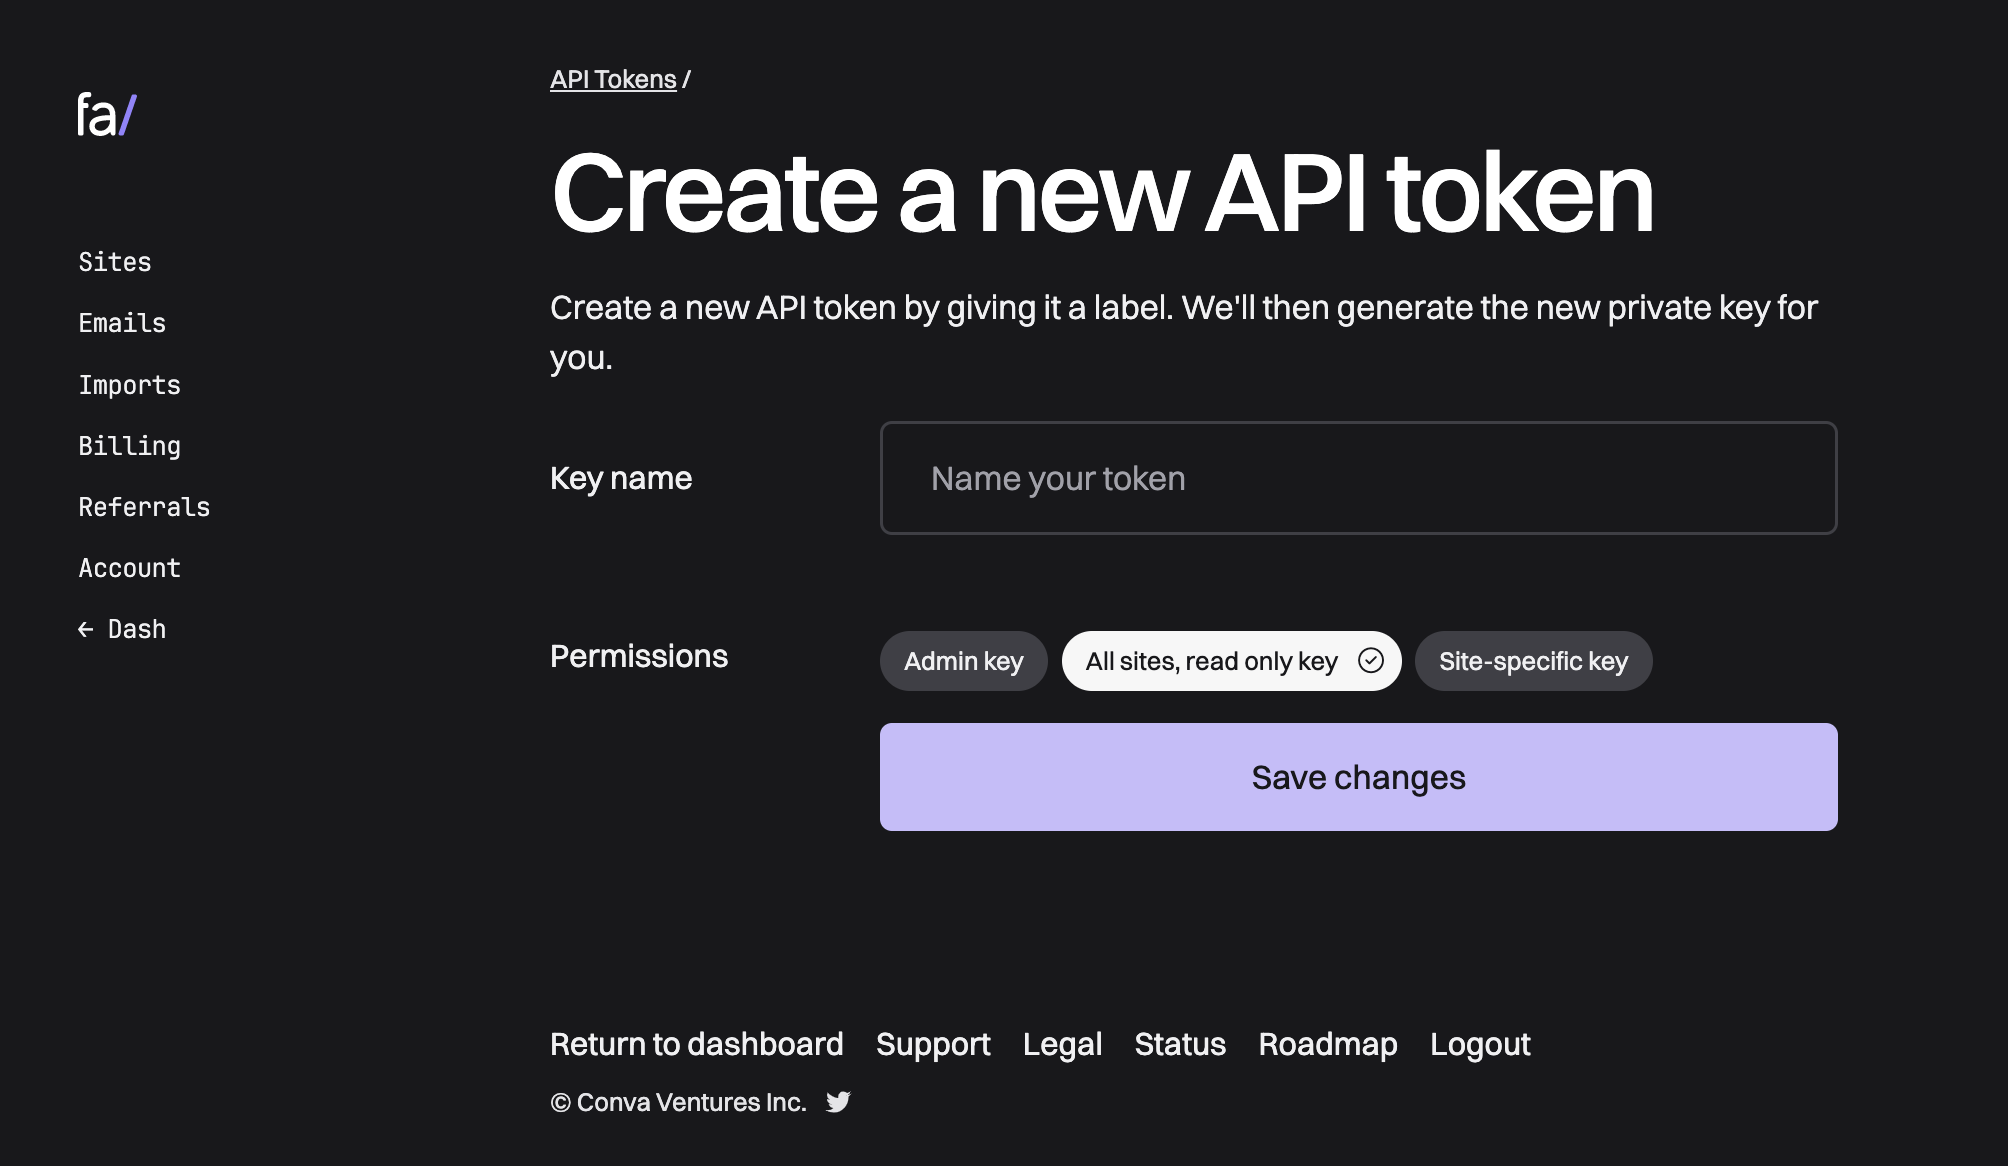Open Account settings in the sidebar

pyautogui.click(x=129, y=568)
